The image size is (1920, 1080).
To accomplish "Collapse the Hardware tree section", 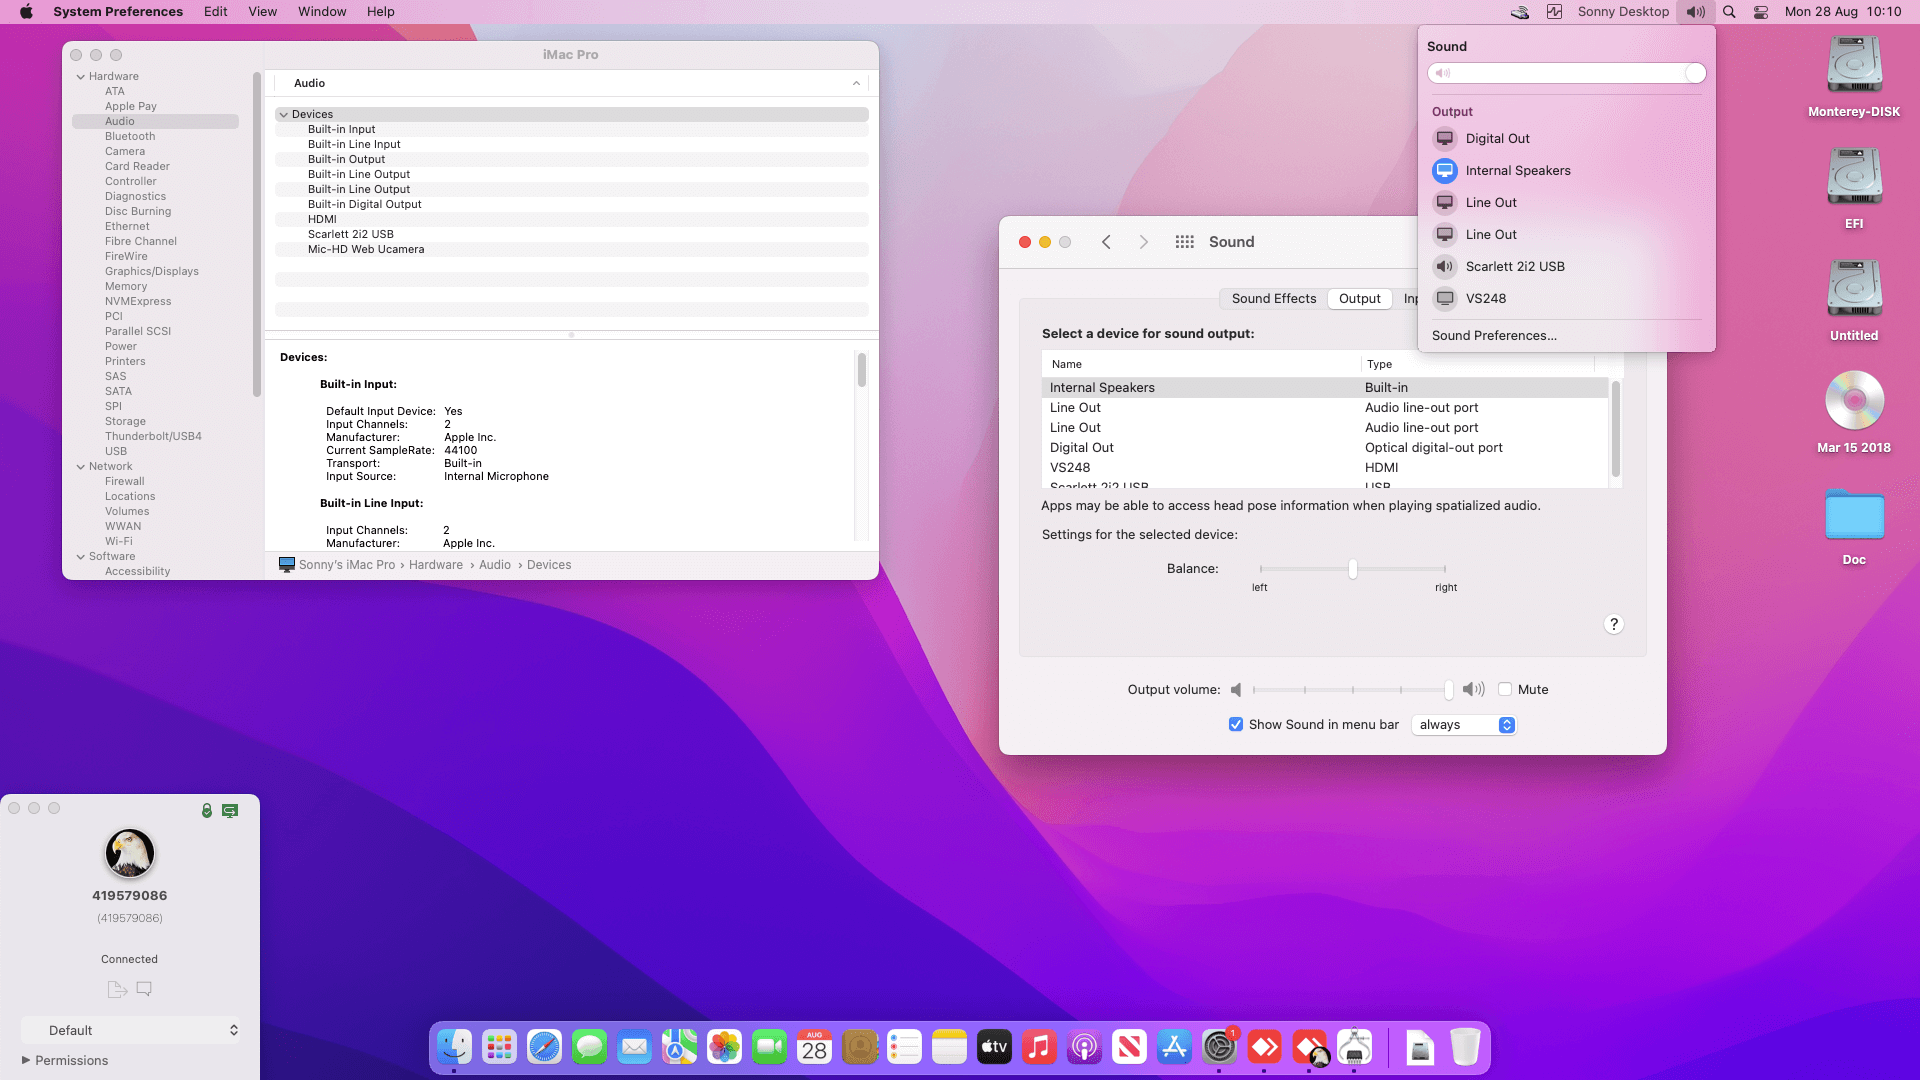I will pos(80,77).
